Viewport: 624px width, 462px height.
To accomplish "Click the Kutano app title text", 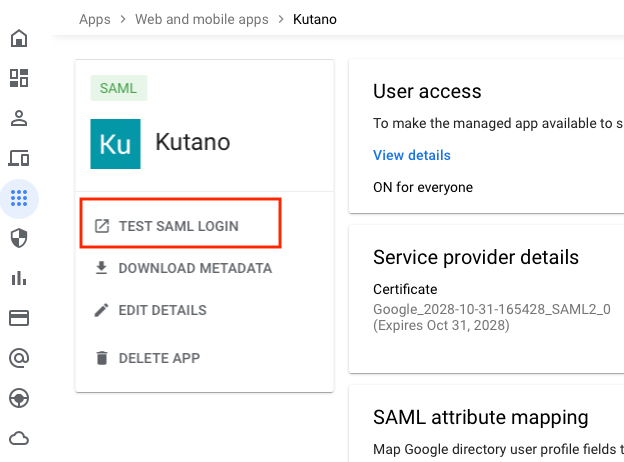I will pyautogui.click(x=193, y=142).
